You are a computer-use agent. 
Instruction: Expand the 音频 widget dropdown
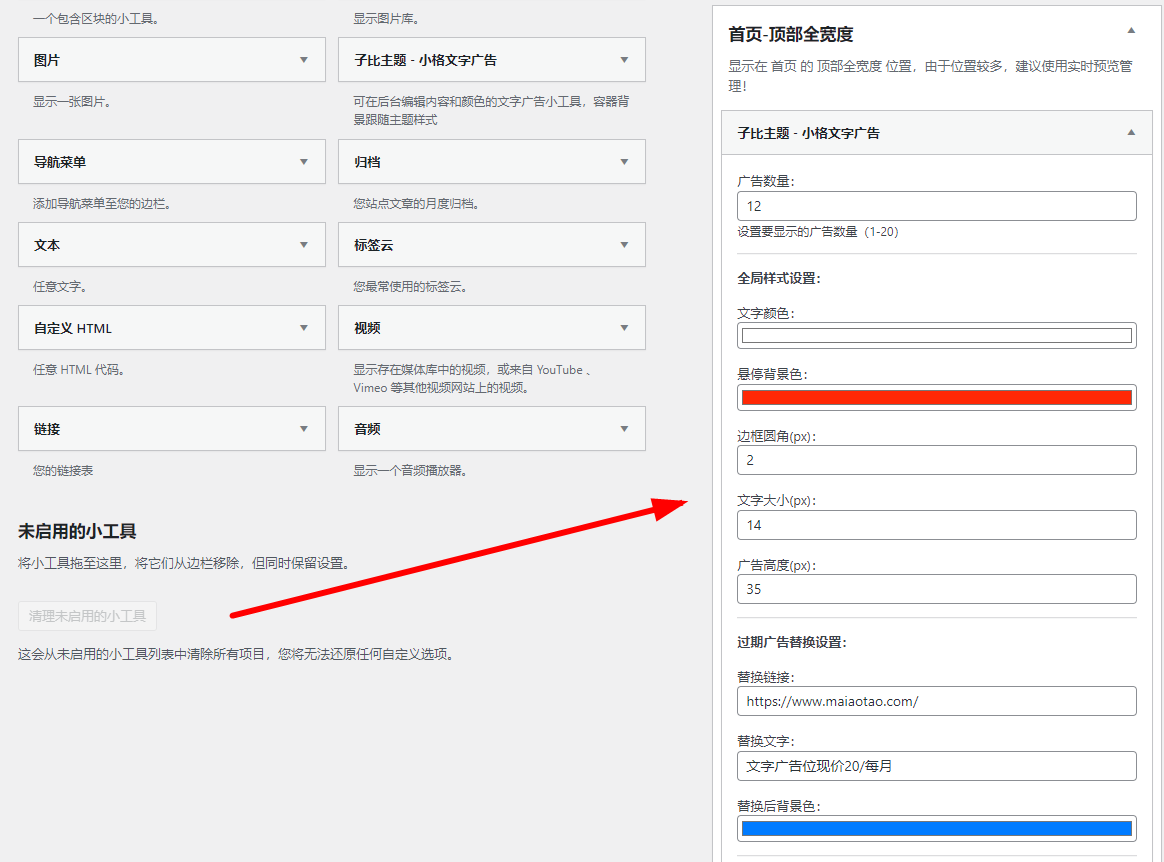[624, 428]
